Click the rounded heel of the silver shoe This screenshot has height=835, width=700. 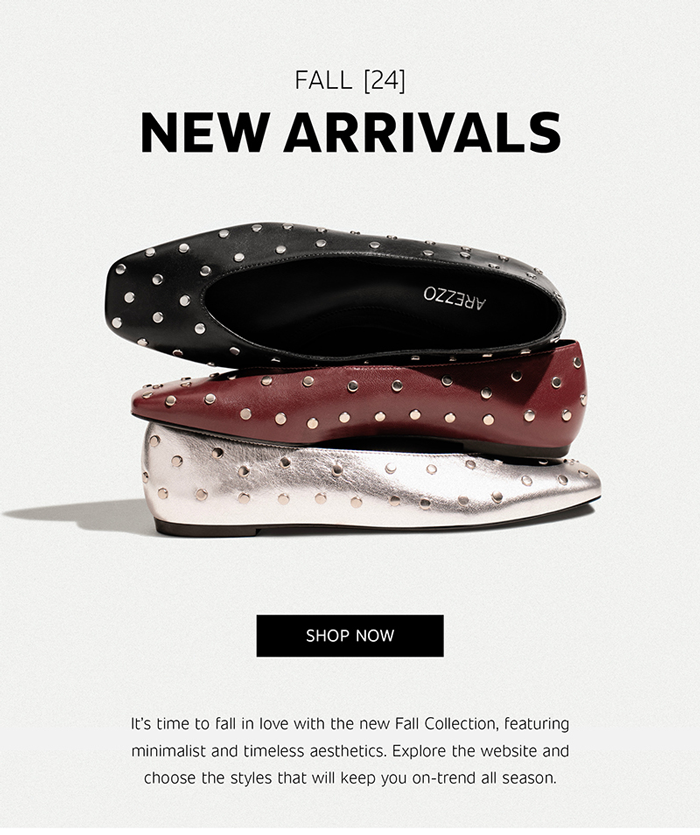click(x=160, y=479)
